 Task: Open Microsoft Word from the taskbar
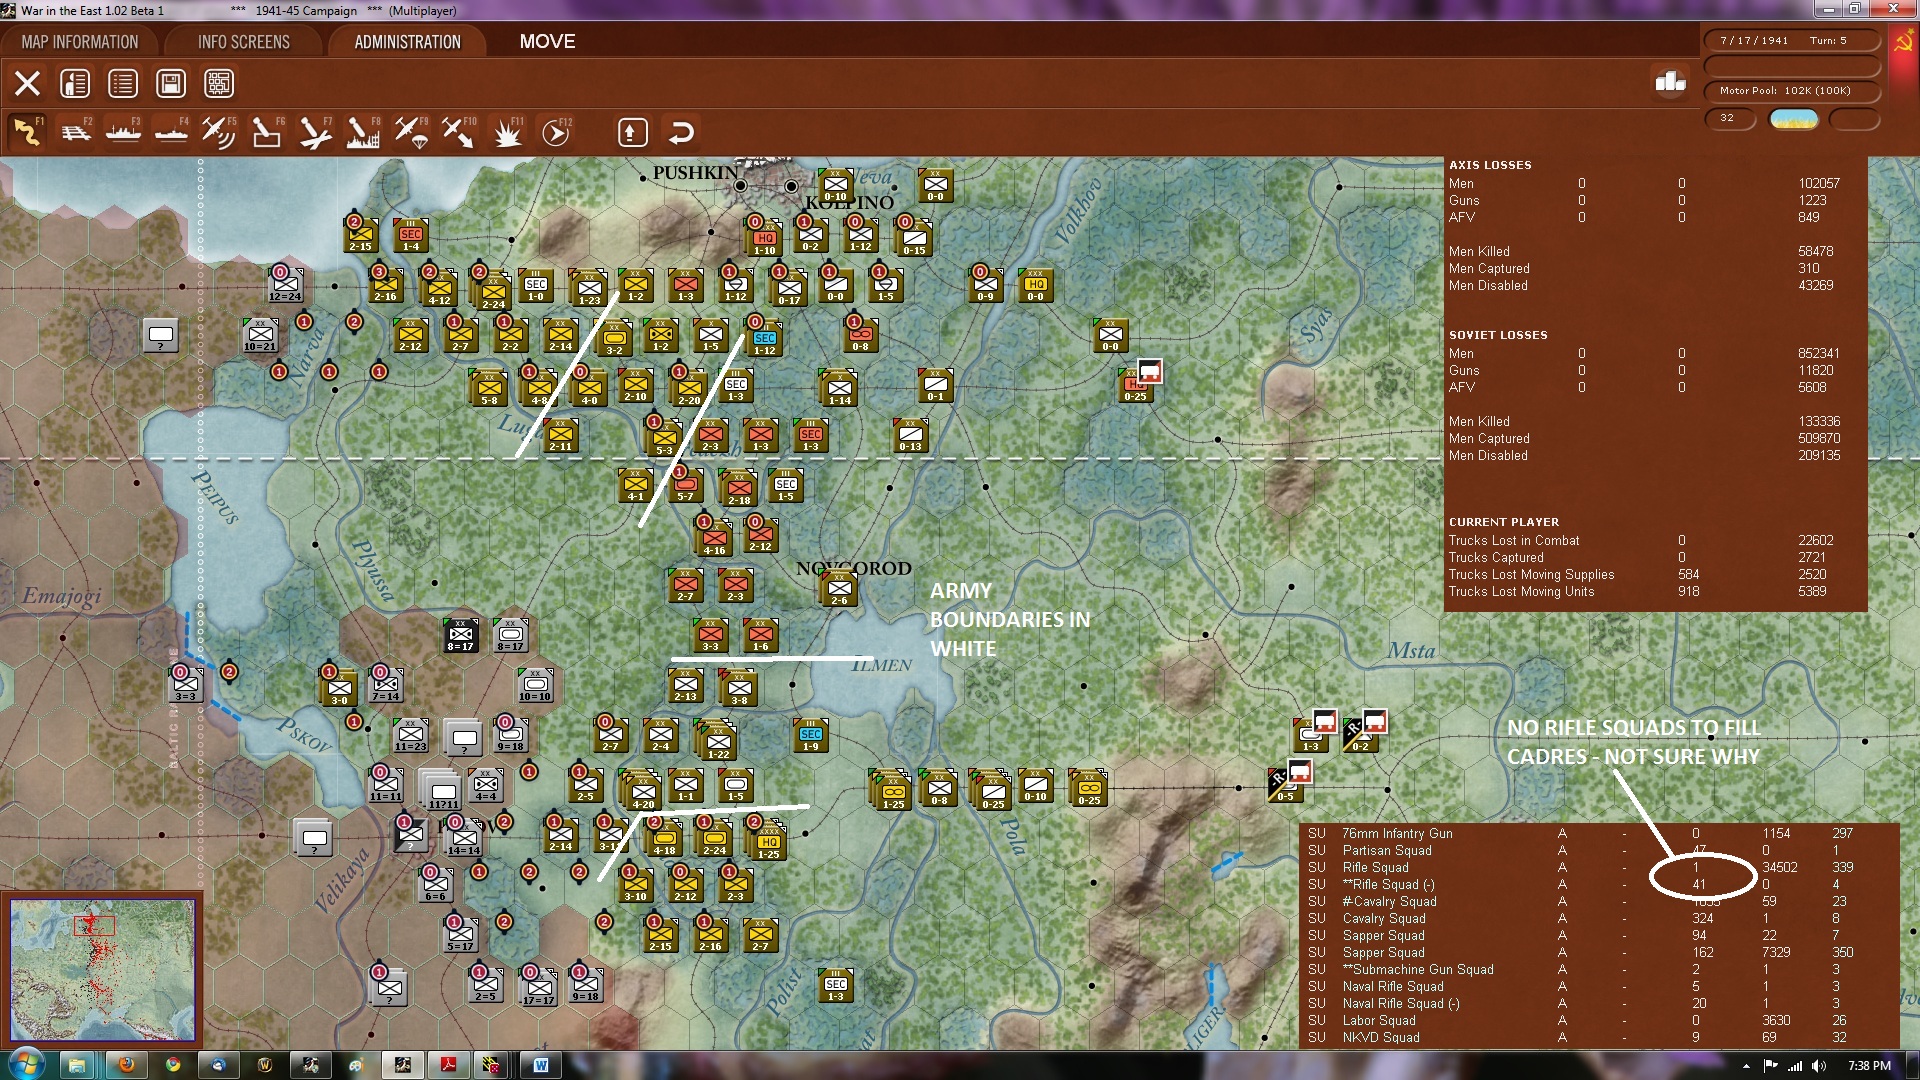click(541, 1065)
